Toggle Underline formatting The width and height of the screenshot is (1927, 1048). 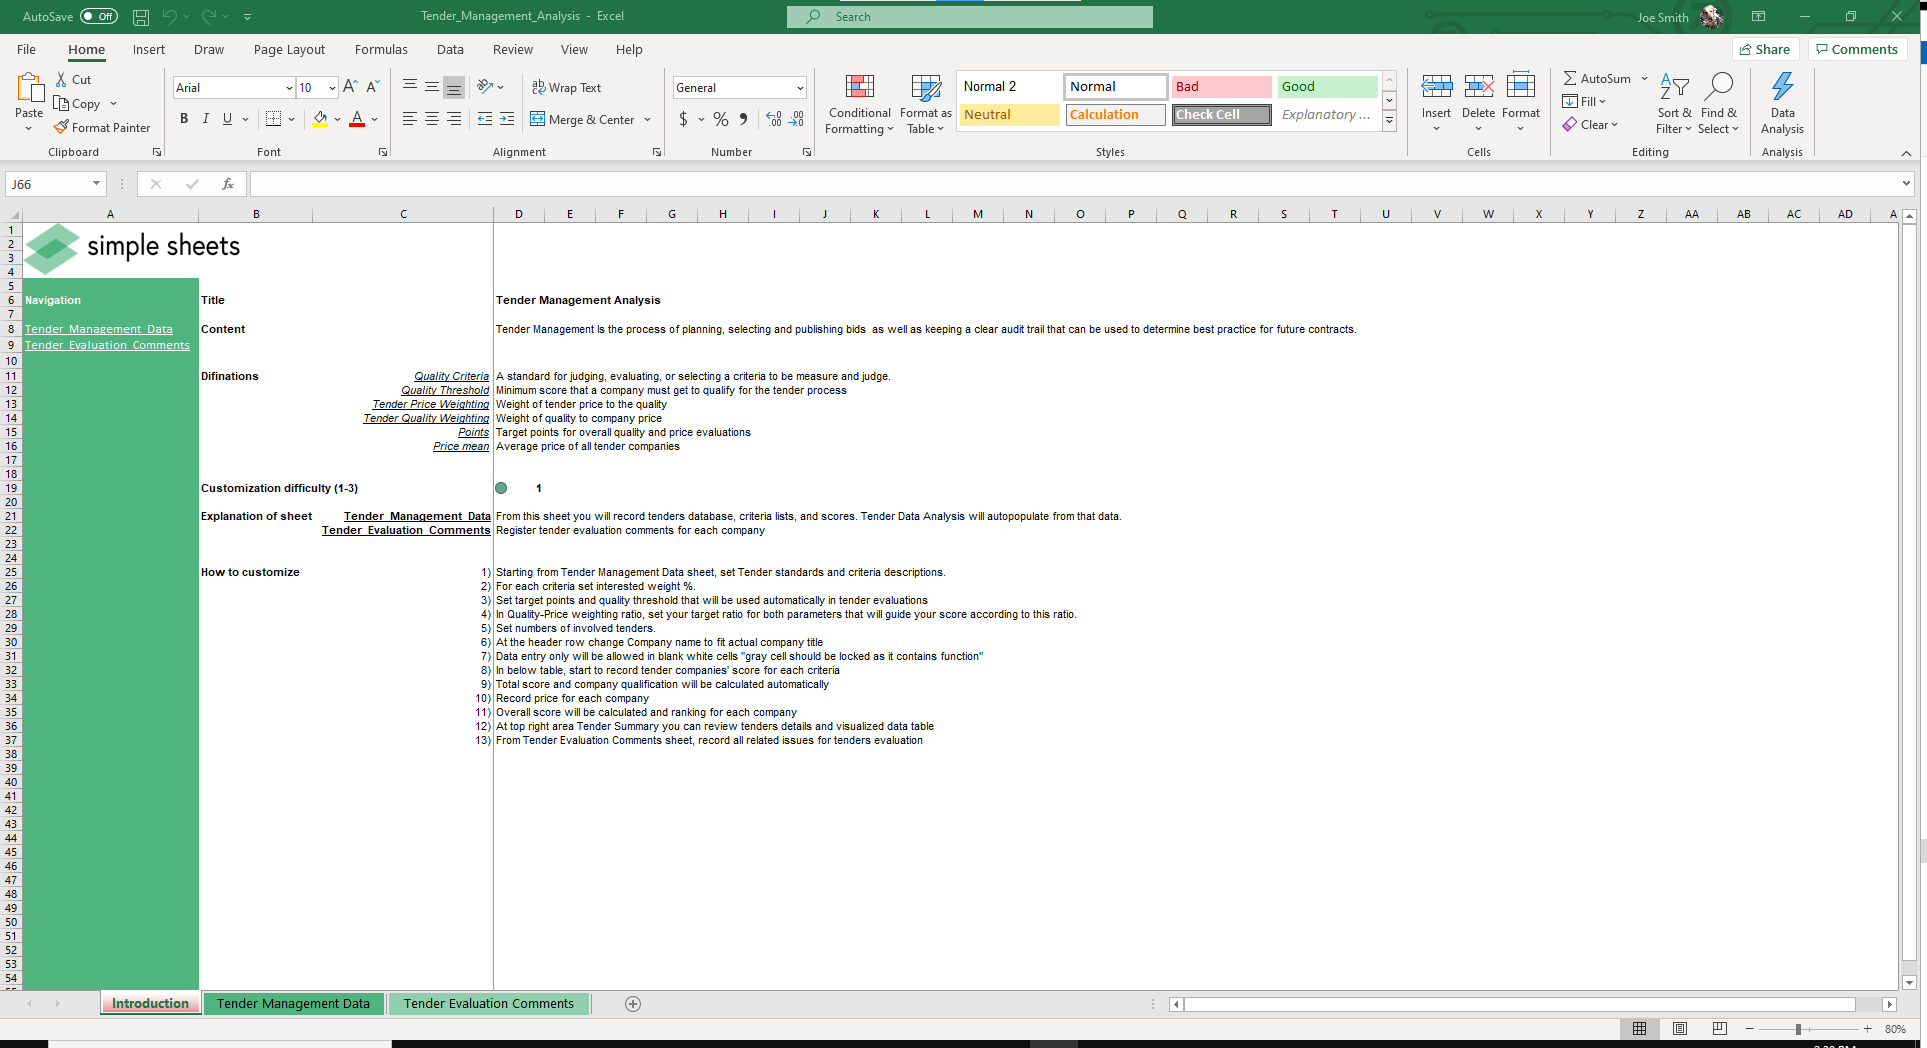227,119
